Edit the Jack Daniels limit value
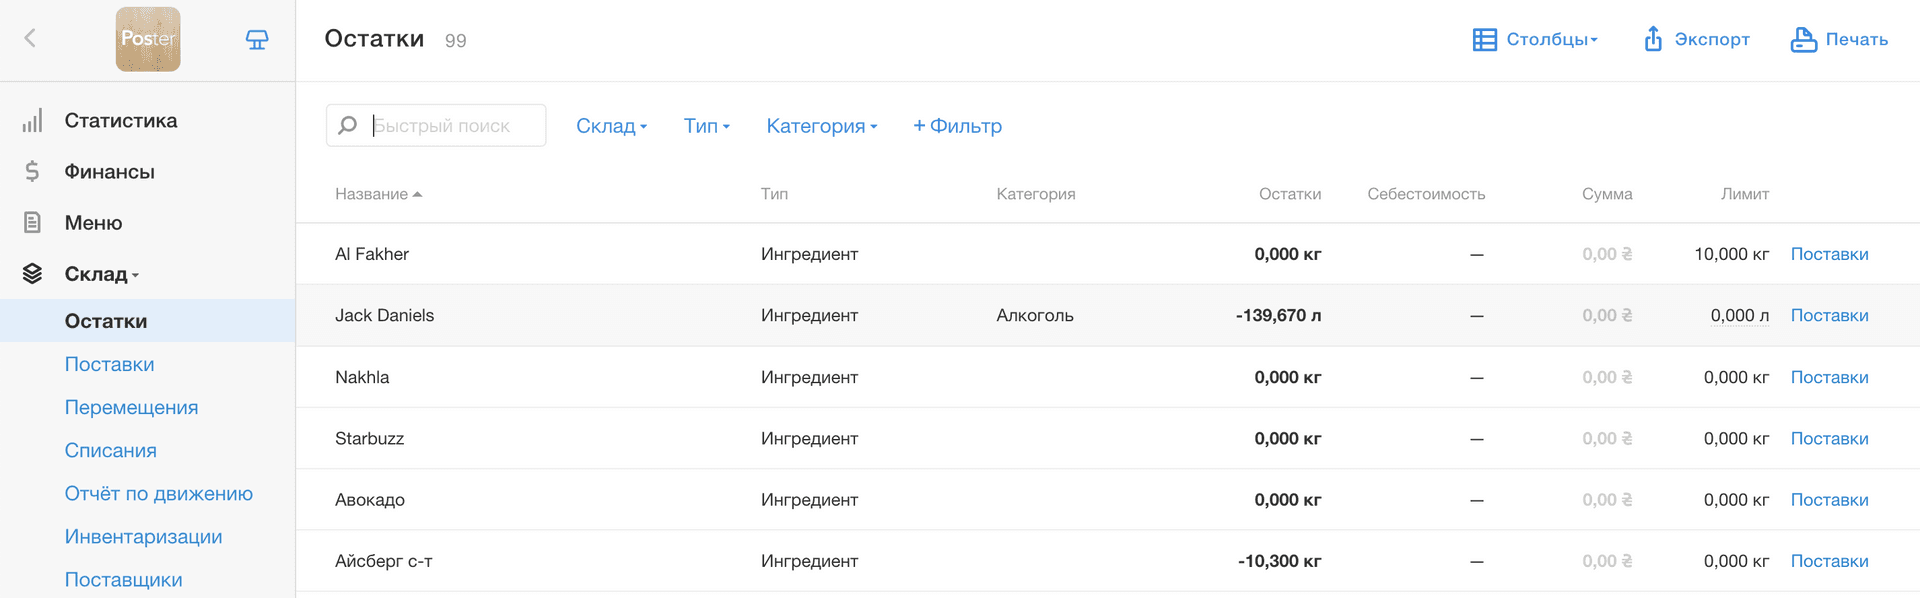Screen dimensions: 1920x598 click(x=1739, y=315)
